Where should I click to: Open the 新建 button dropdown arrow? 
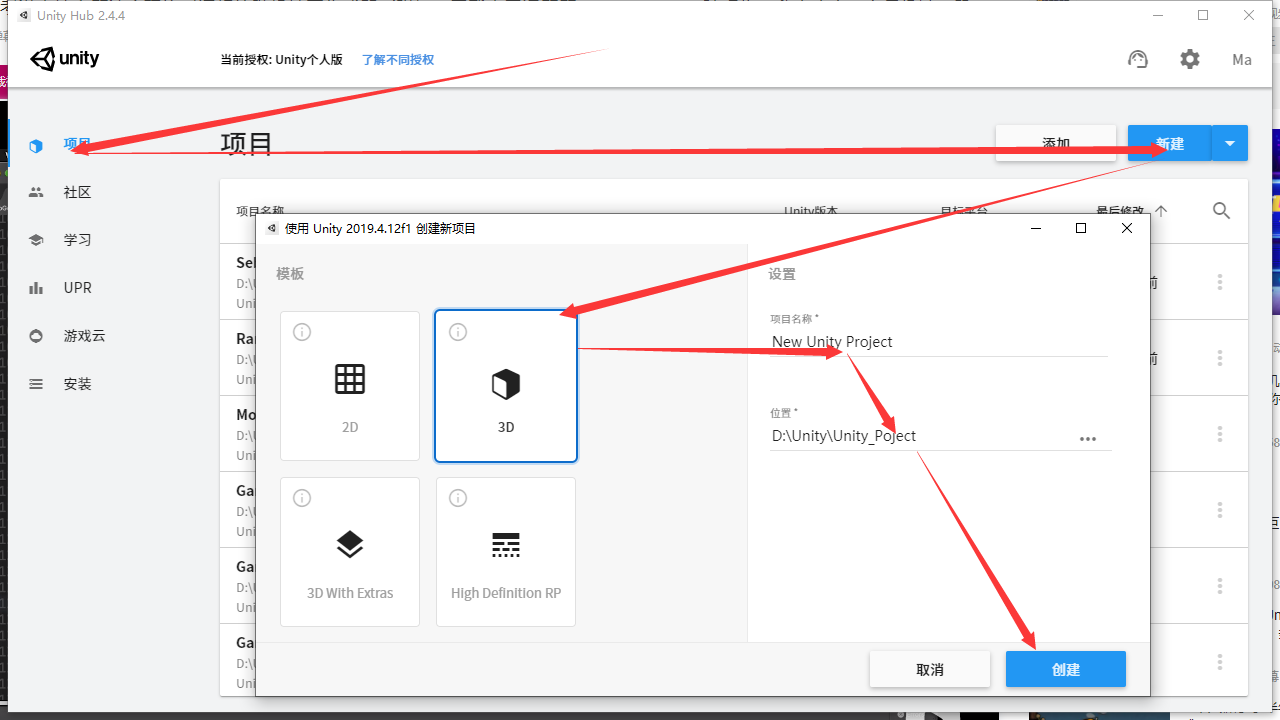click(1229, 142)
